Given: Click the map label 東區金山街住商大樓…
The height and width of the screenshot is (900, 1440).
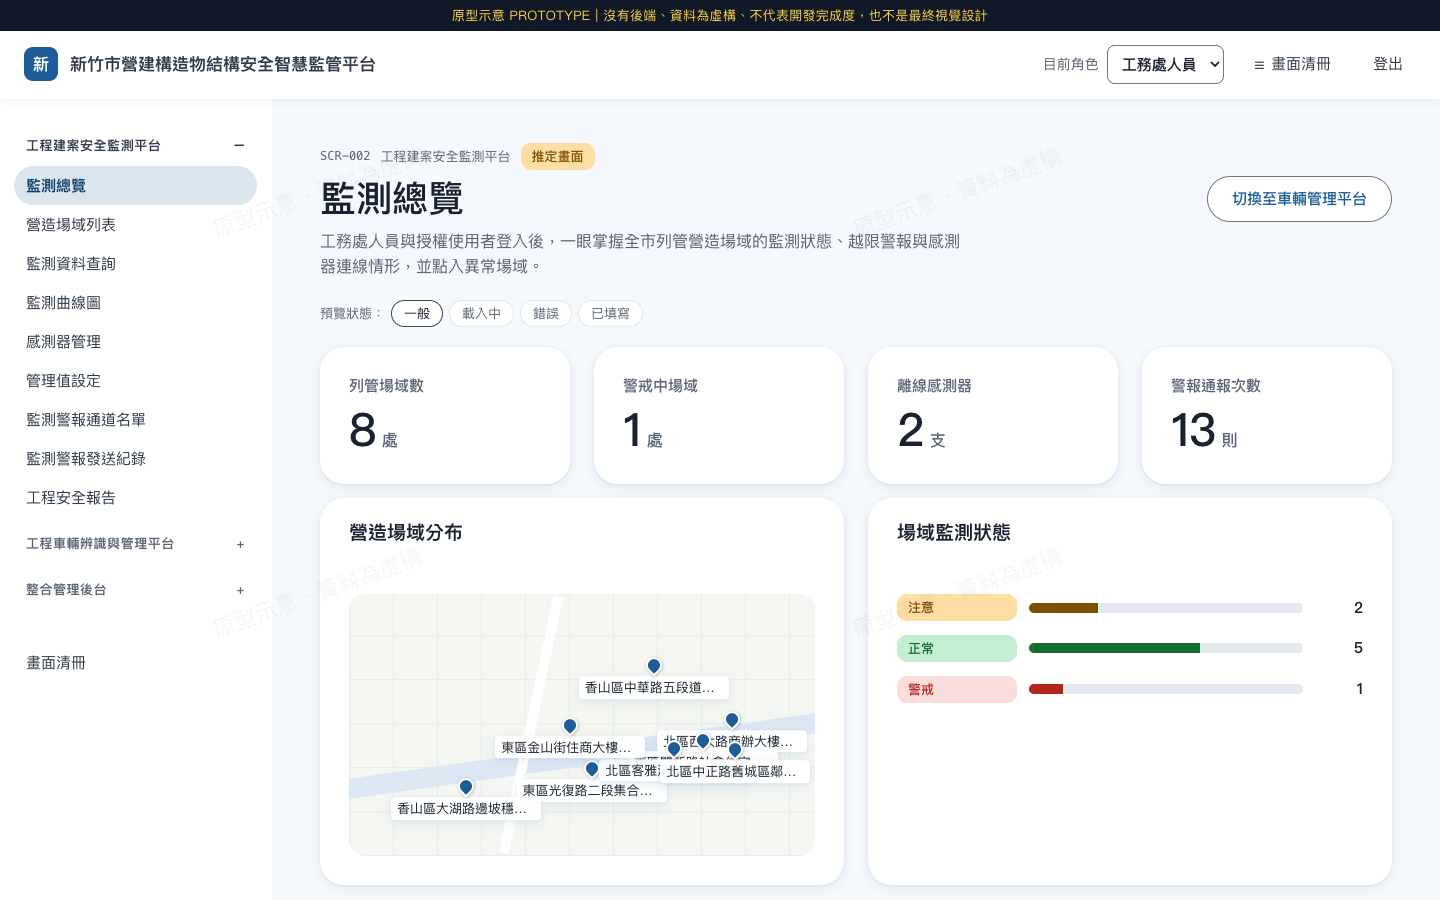Looking at the screenshot, I should coord(570,748).
